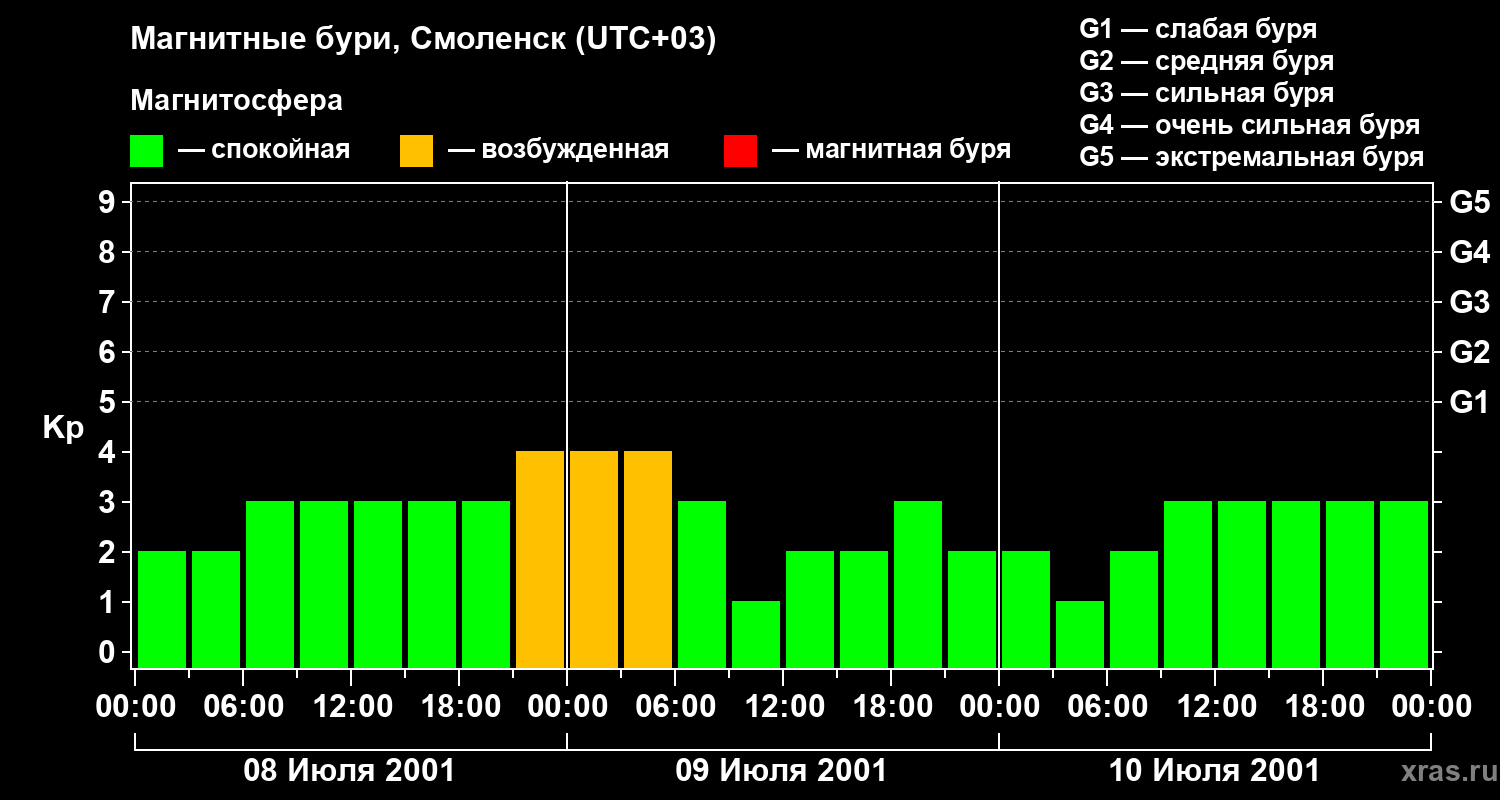1500x800 pixels.
Task: Click the green 'спокойная' legend swatch
Action: point(146,151)
